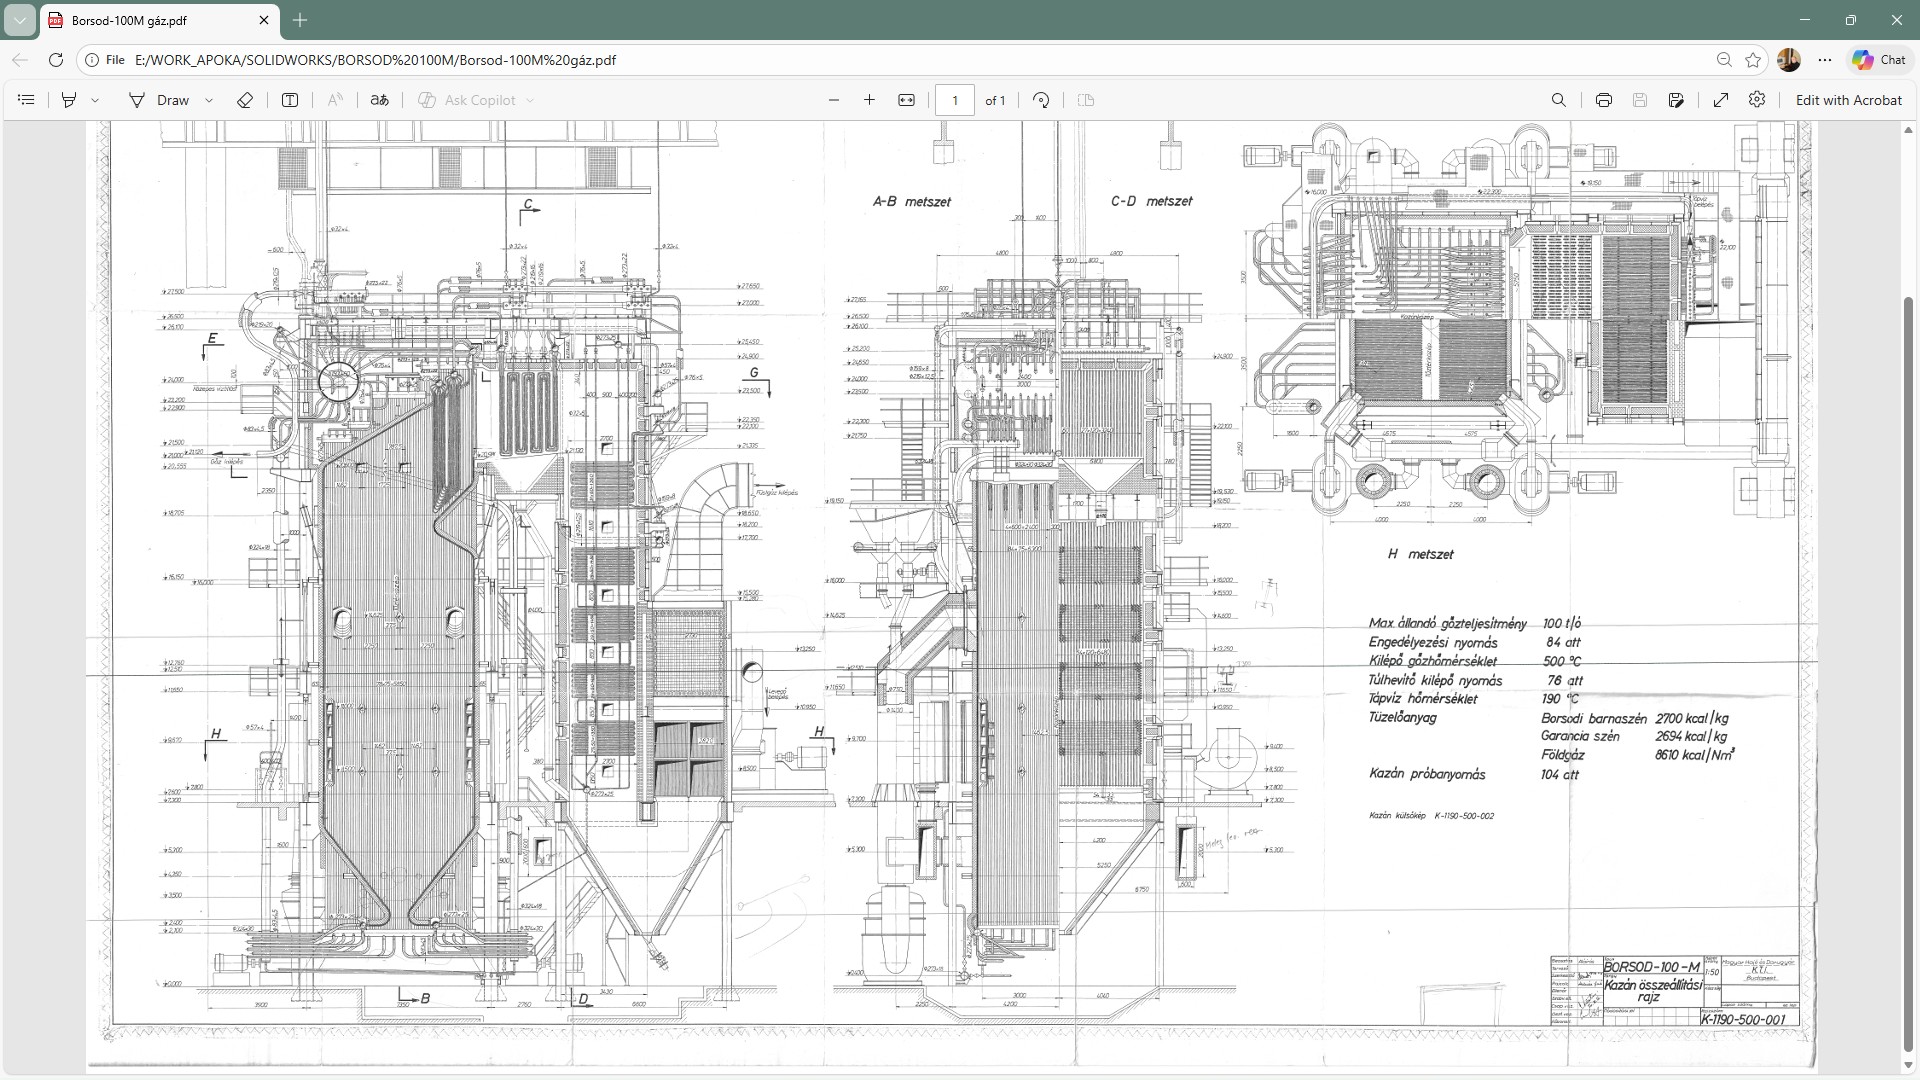
Task: Open the tab search dropdown arrow
Action: (19, 20)
